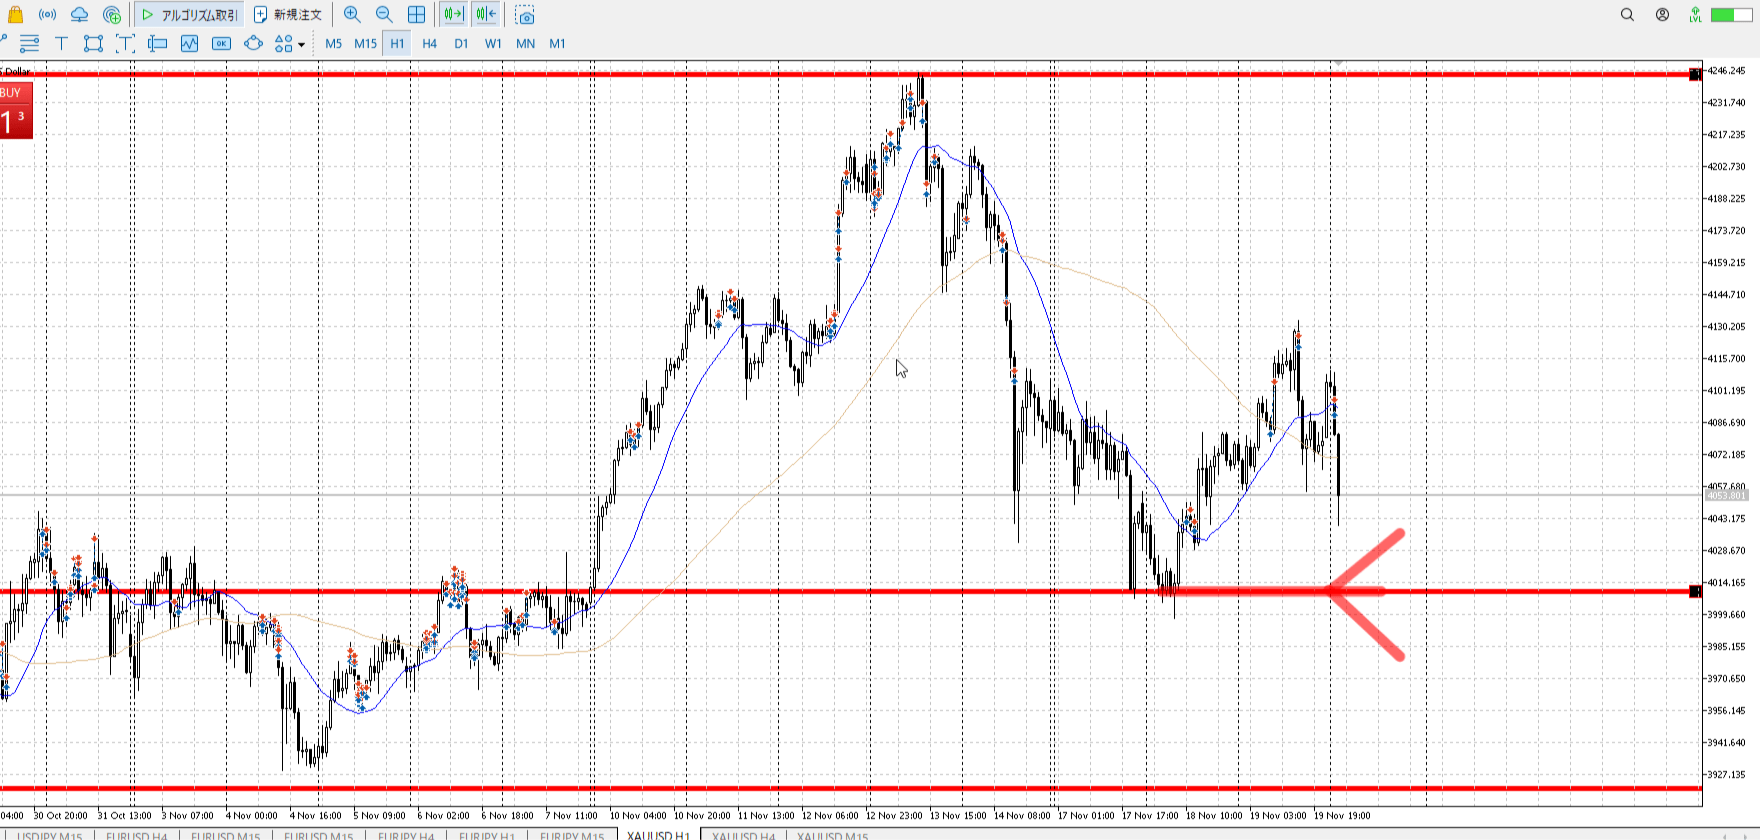Take a chart screenshot with camera icon
Screen dimensions: 1760x840
tap(525, 15)
